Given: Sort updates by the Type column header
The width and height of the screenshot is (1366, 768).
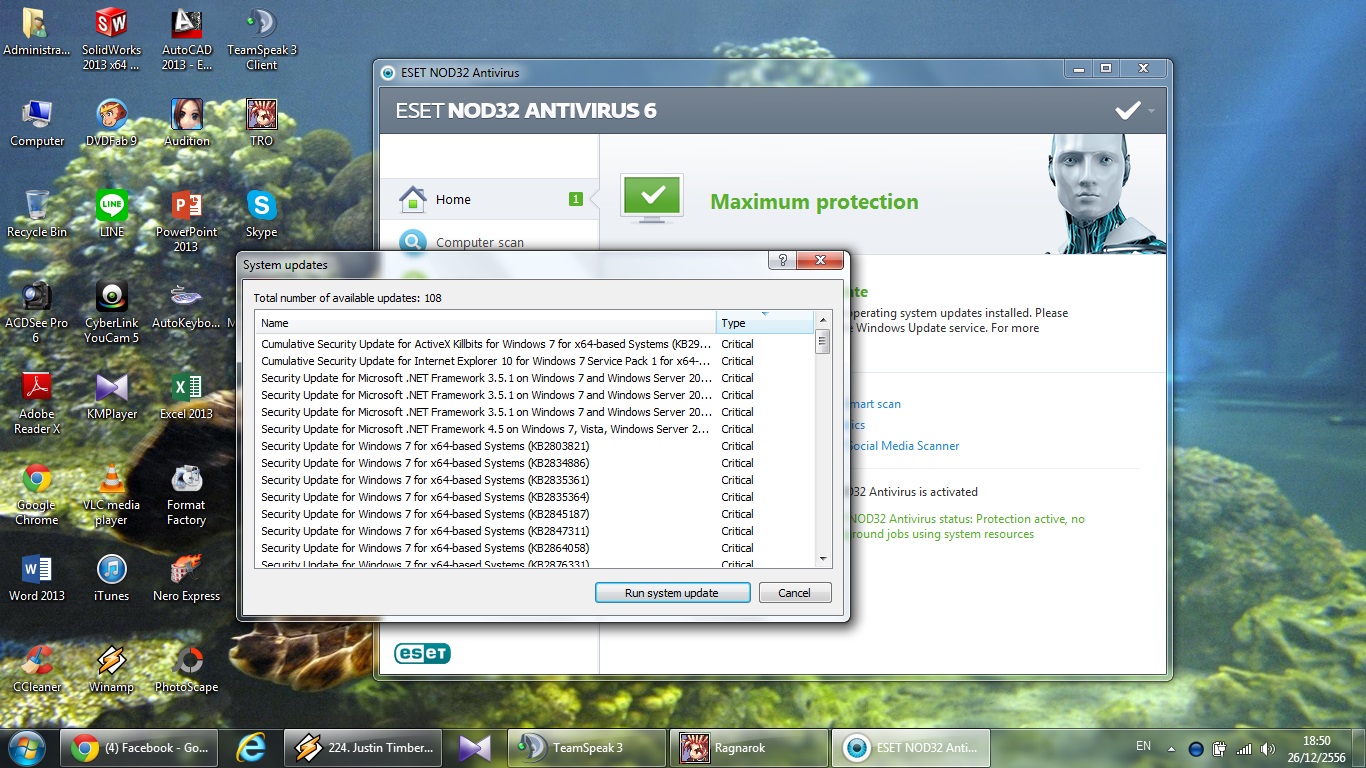Looking at the screenshot, I should pyautogui.click(x=765, y=323).
